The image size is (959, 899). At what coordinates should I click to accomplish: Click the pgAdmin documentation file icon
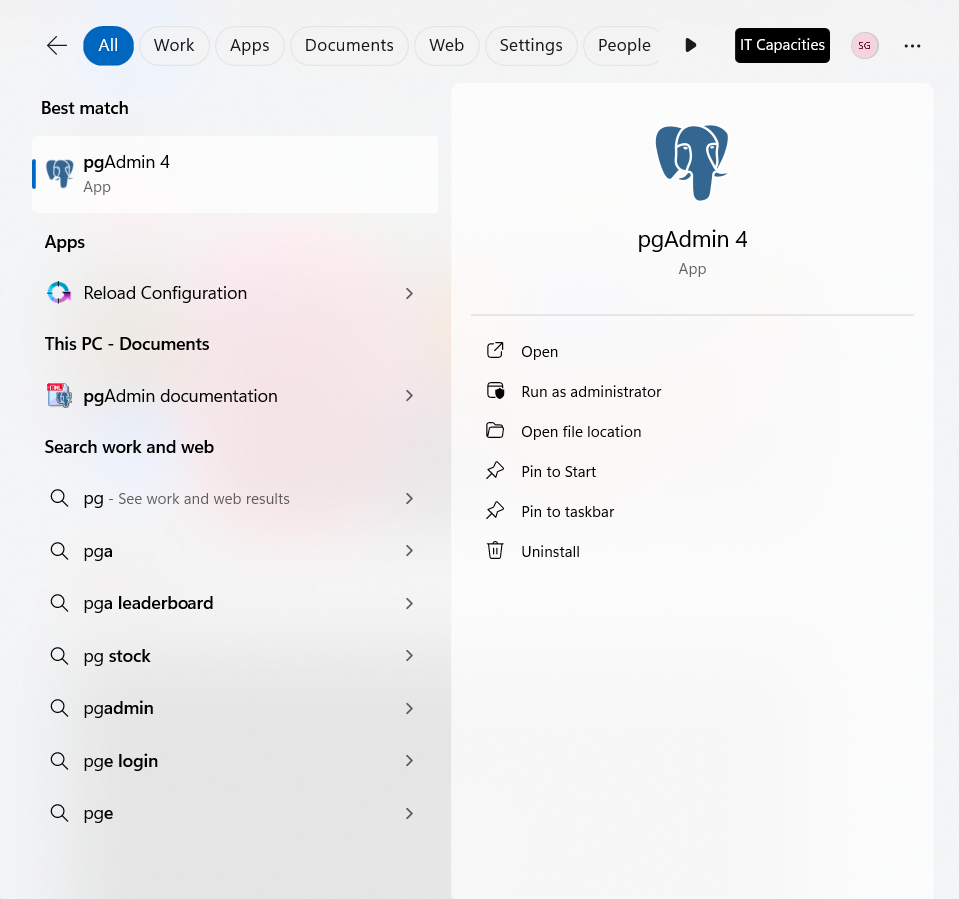click(59, 396)
